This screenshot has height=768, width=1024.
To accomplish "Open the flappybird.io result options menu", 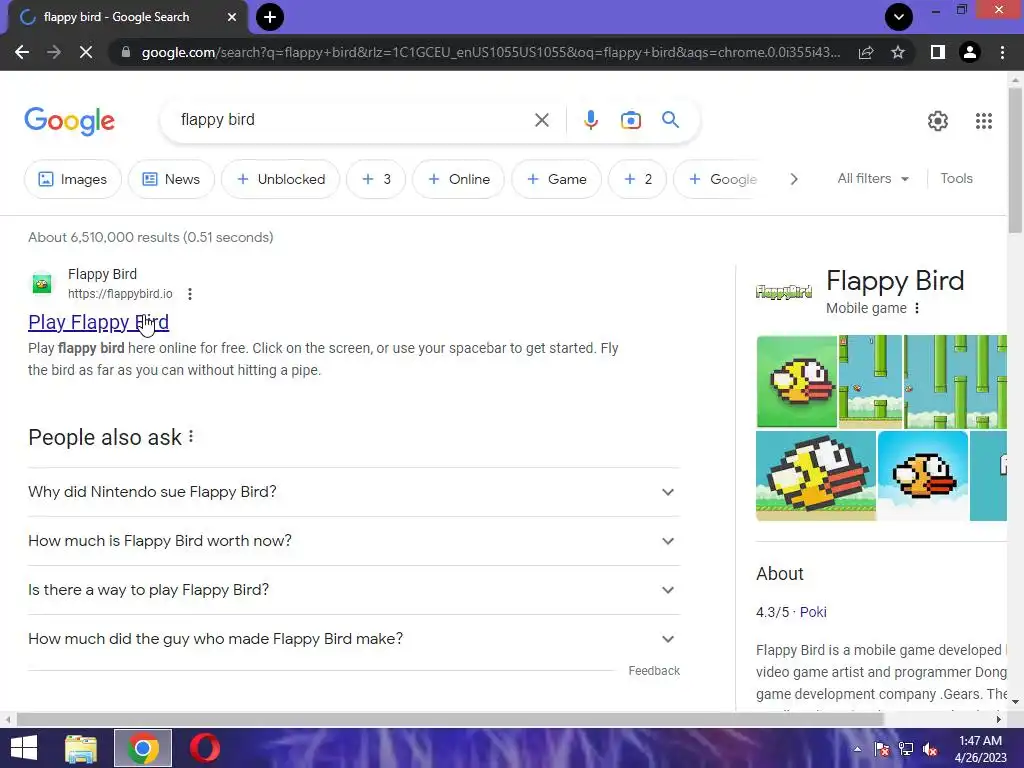I will click(x=189, y=294).
